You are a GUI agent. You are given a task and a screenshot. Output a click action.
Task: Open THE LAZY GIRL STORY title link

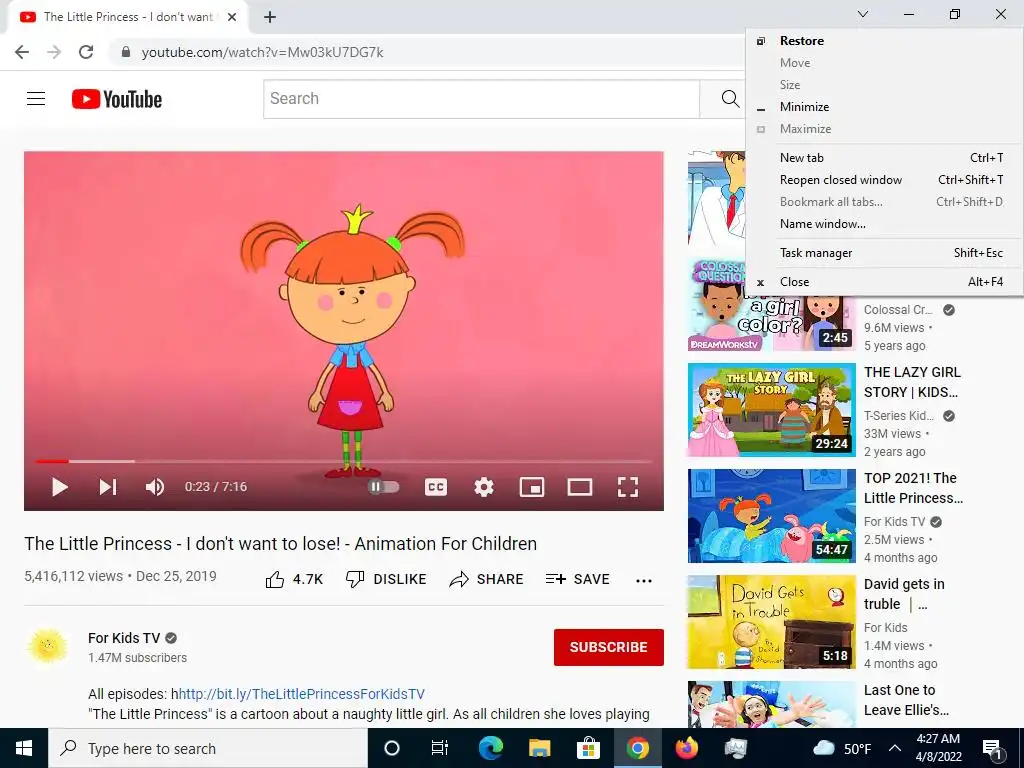pyautogui.click(x=912, y=382)
